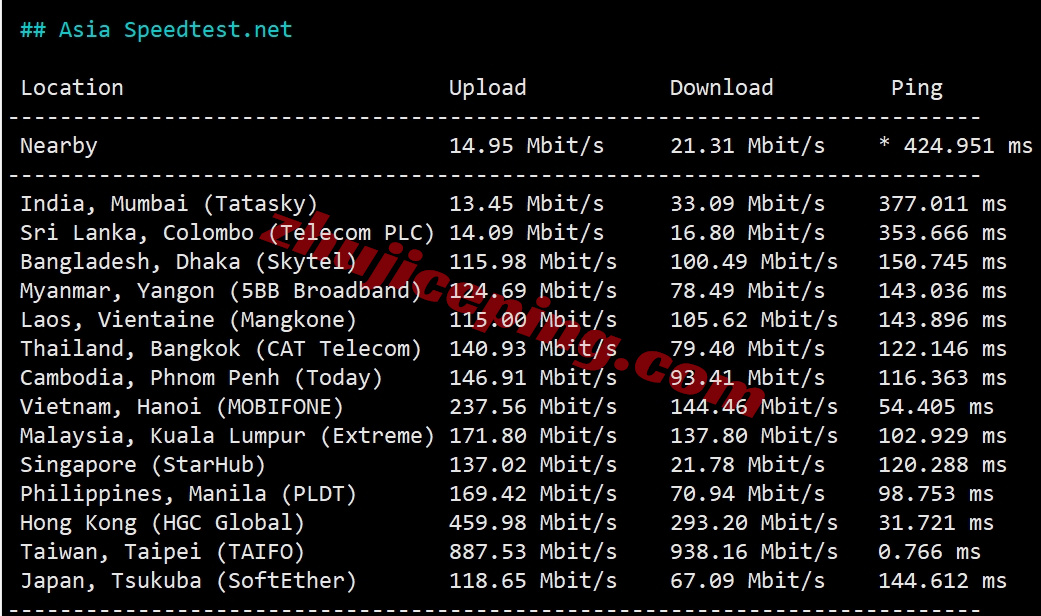
Task: Click 'Philippines, Manila (PLDT)' location
Action: (188, 495)
